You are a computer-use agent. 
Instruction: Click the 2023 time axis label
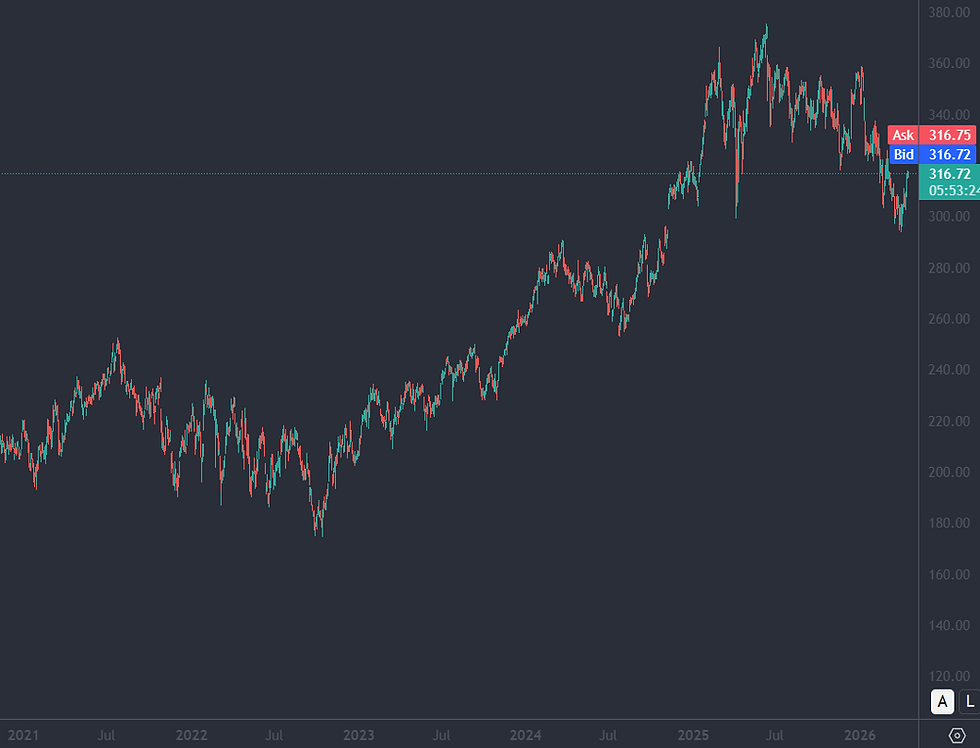click(358, 736)
